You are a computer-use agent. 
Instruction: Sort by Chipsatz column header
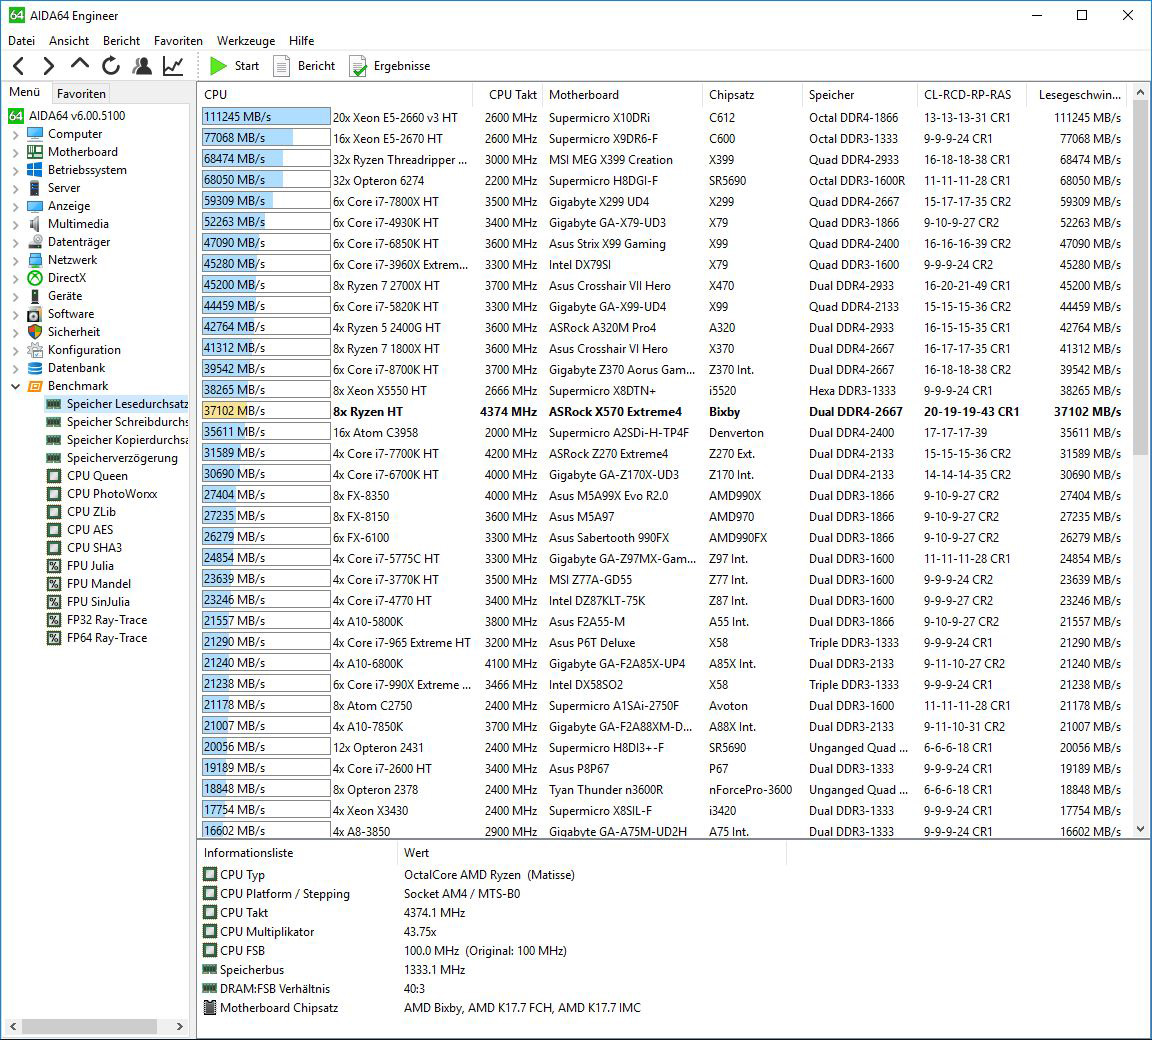tap(752, 95)
